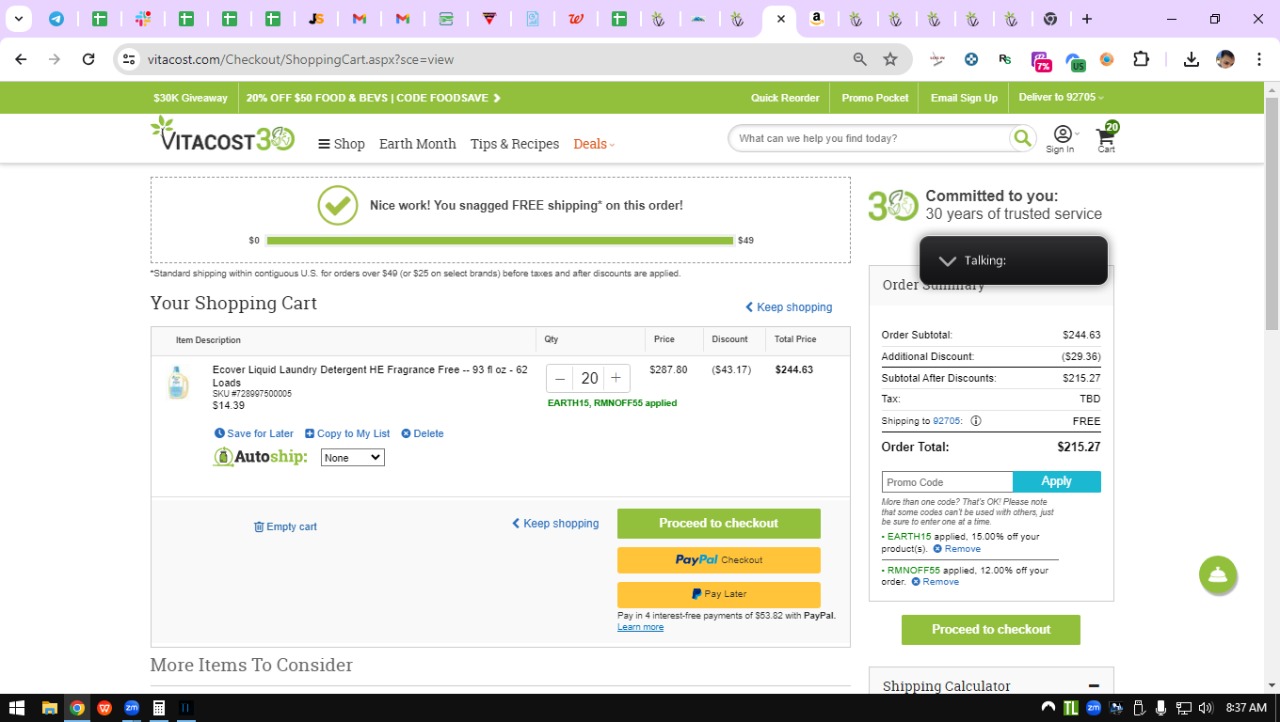
Task: Click the Vitacost 30 logo
Action: tap(222, 135)
